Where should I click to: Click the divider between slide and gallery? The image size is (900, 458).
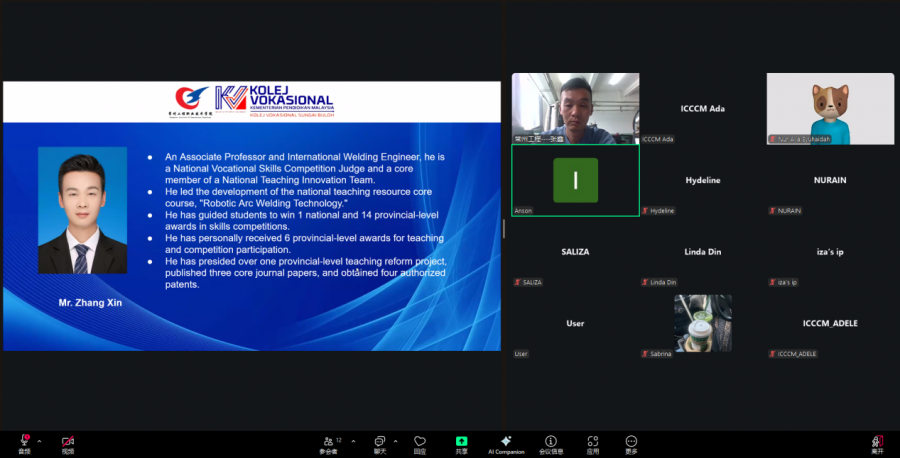point(503,228)
